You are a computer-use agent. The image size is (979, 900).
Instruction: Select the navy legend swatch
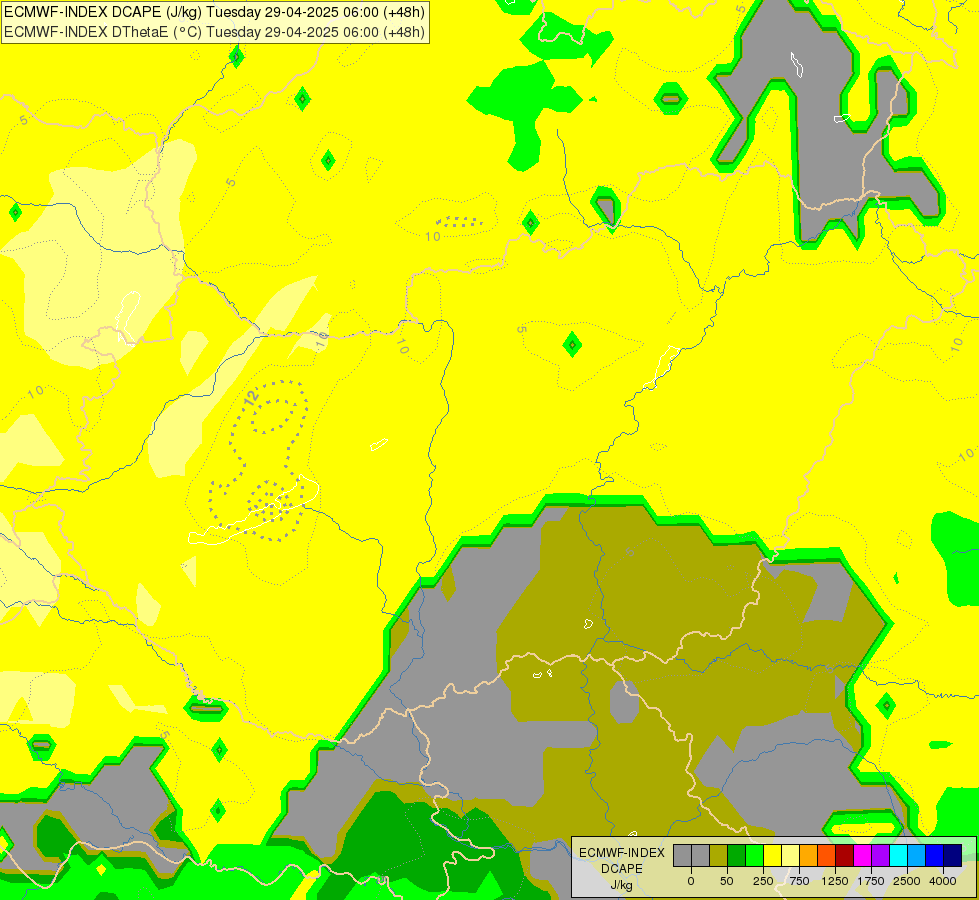(x=952, y=855)
